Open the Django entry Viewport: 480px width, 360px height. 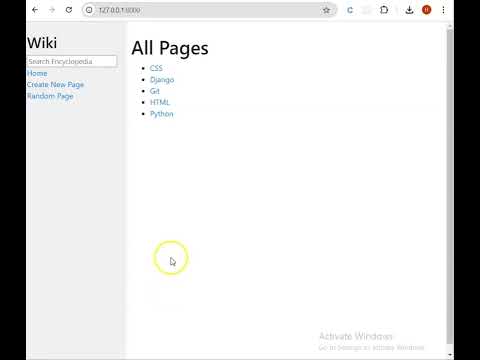point(162,80)
